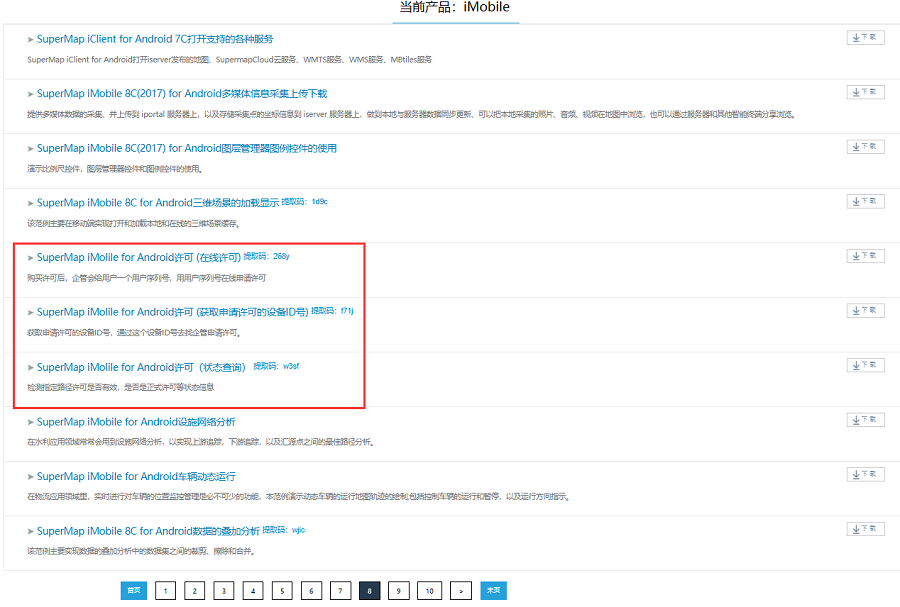Go to page 2
Screen dimensions: 900x607
point(195,590)
